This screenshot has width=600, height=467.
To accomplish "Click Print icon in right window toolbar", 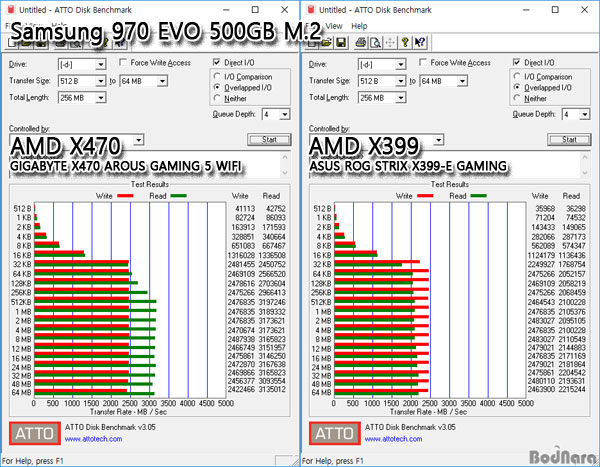I will [x=358, y=43].
